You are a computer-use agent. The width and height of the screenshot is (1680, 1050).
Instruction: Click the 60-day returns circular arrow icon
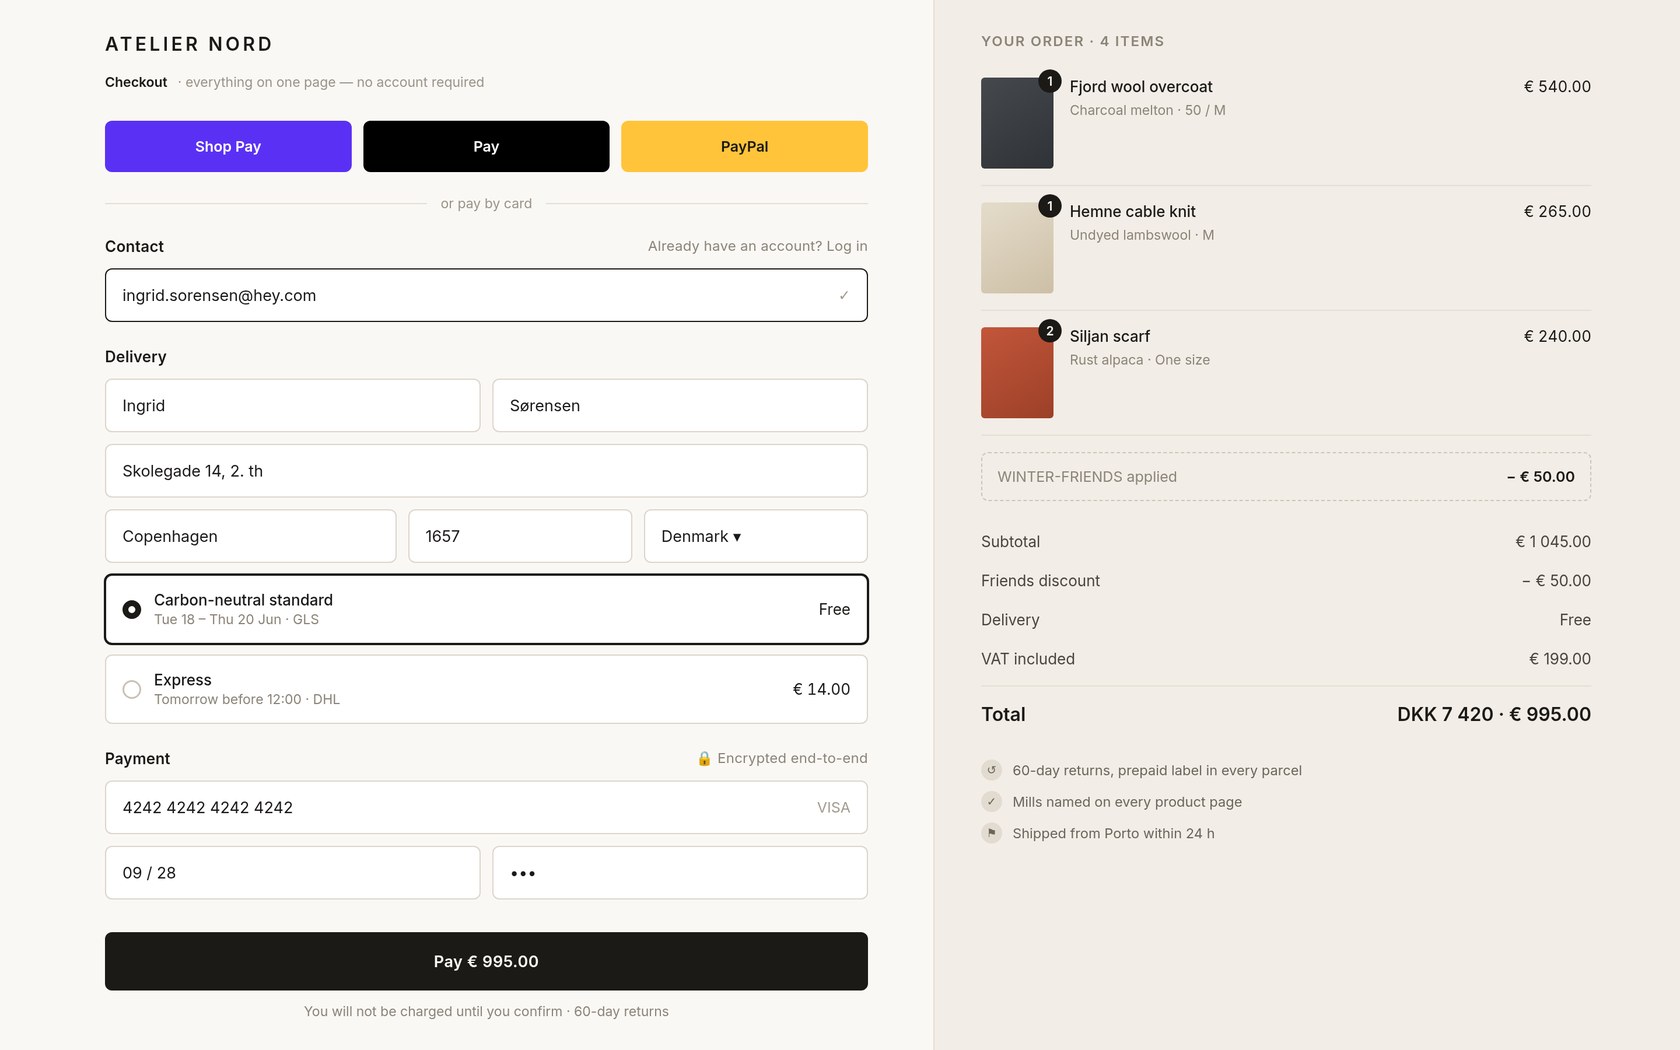tap(991, 770)
